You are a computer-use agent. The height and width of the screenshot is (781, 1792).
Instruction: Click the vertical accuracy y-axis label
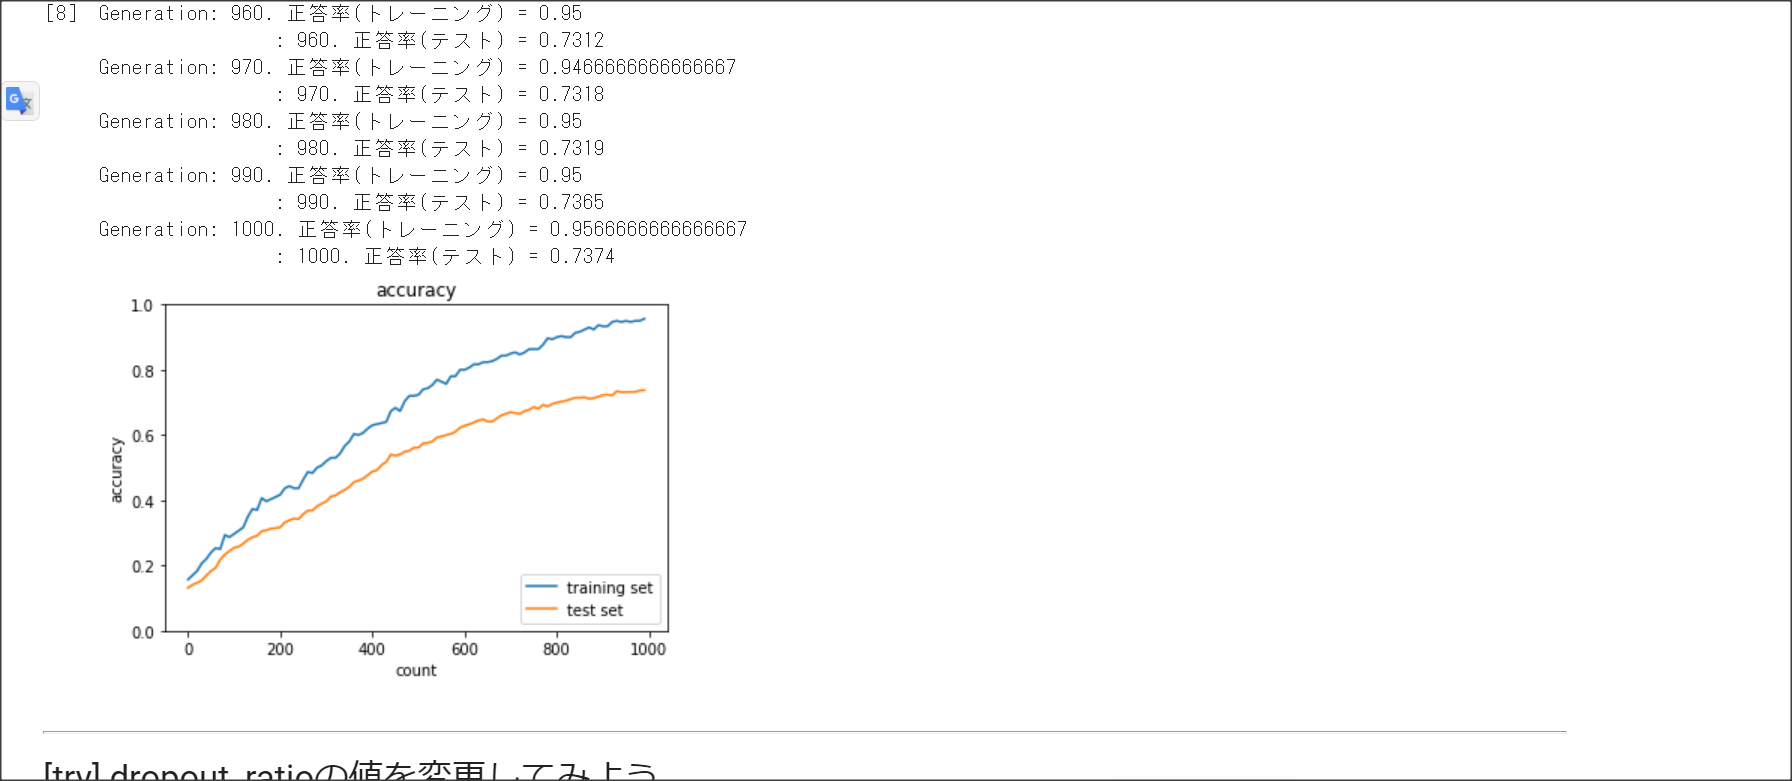[x=116, y=469]
